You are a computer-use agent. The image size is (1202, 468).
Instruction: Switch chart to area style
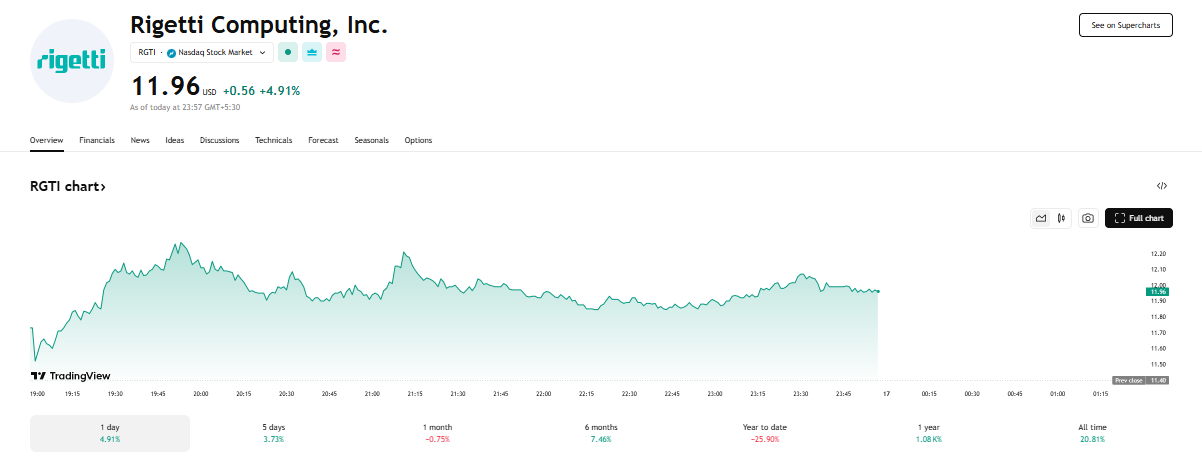tap(1041, 218)
